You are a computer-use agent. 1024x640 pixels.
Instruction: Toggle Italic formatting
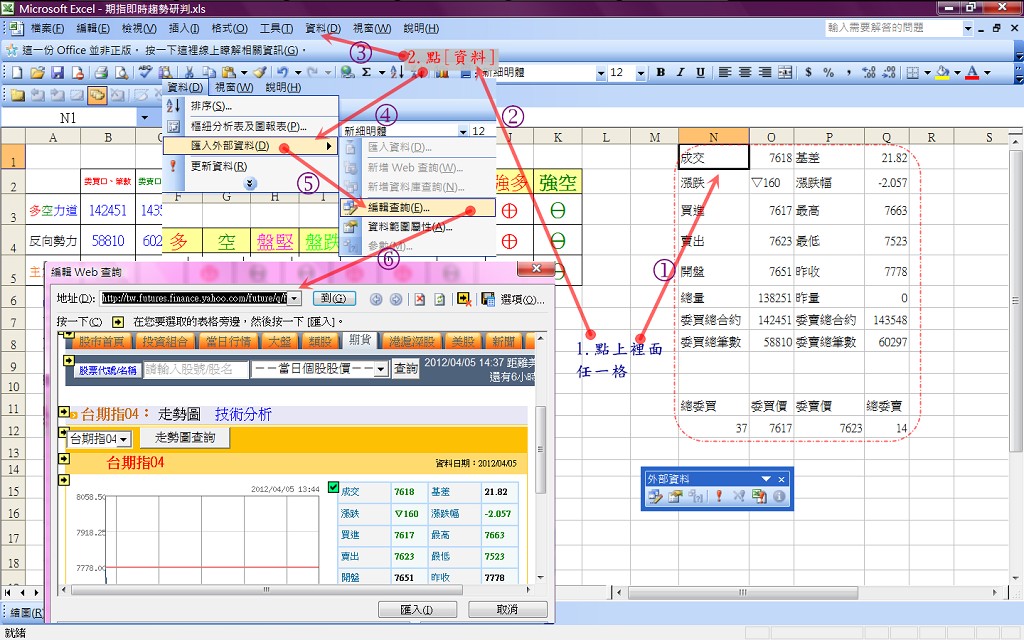[x=680, y=72]
